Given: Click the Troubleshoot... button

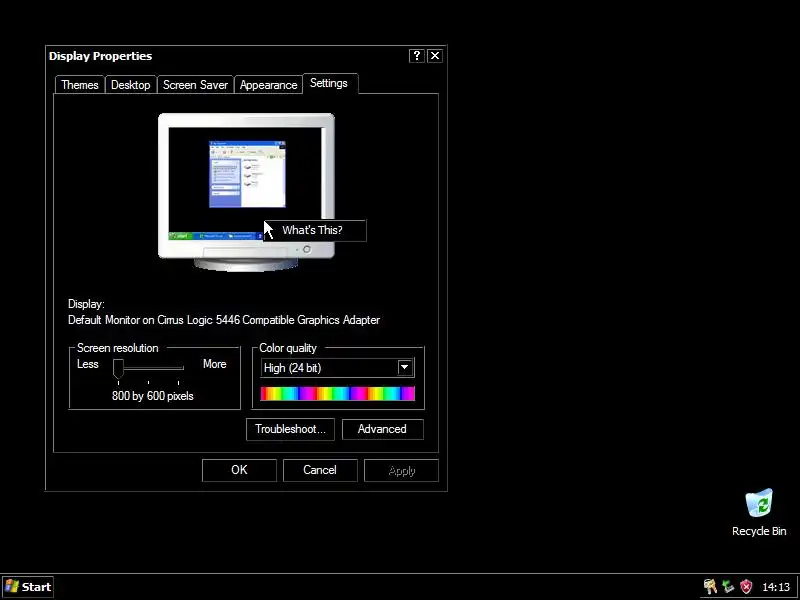Looking at the screenshot, I should [290, 429].
